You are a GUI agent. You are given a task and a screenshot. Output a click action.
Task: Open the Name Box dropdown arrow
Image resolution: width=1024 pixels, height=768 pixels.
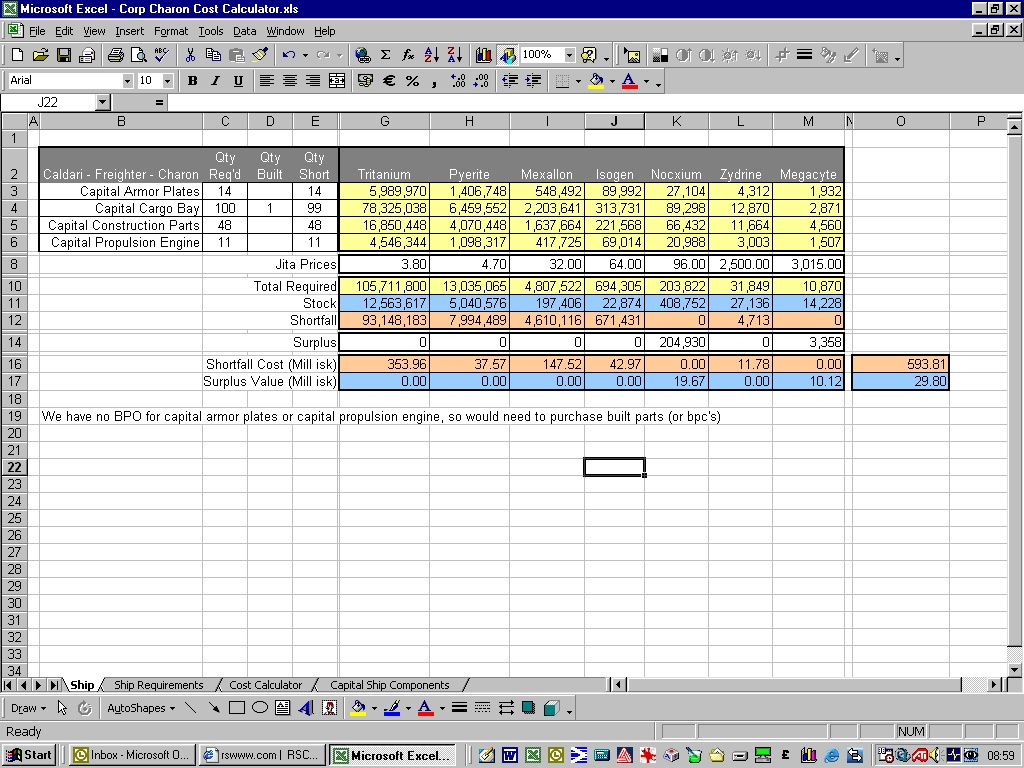pos(102,102)
